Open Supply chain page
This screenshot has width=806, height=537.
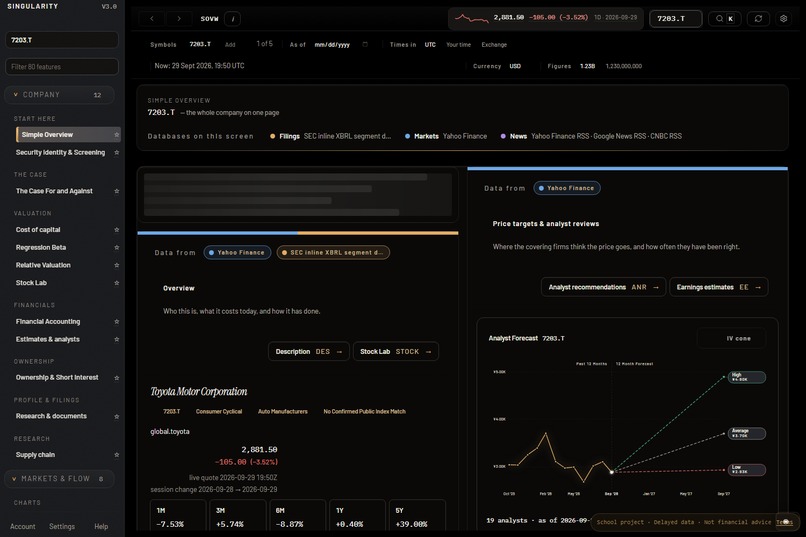(35, 455)
